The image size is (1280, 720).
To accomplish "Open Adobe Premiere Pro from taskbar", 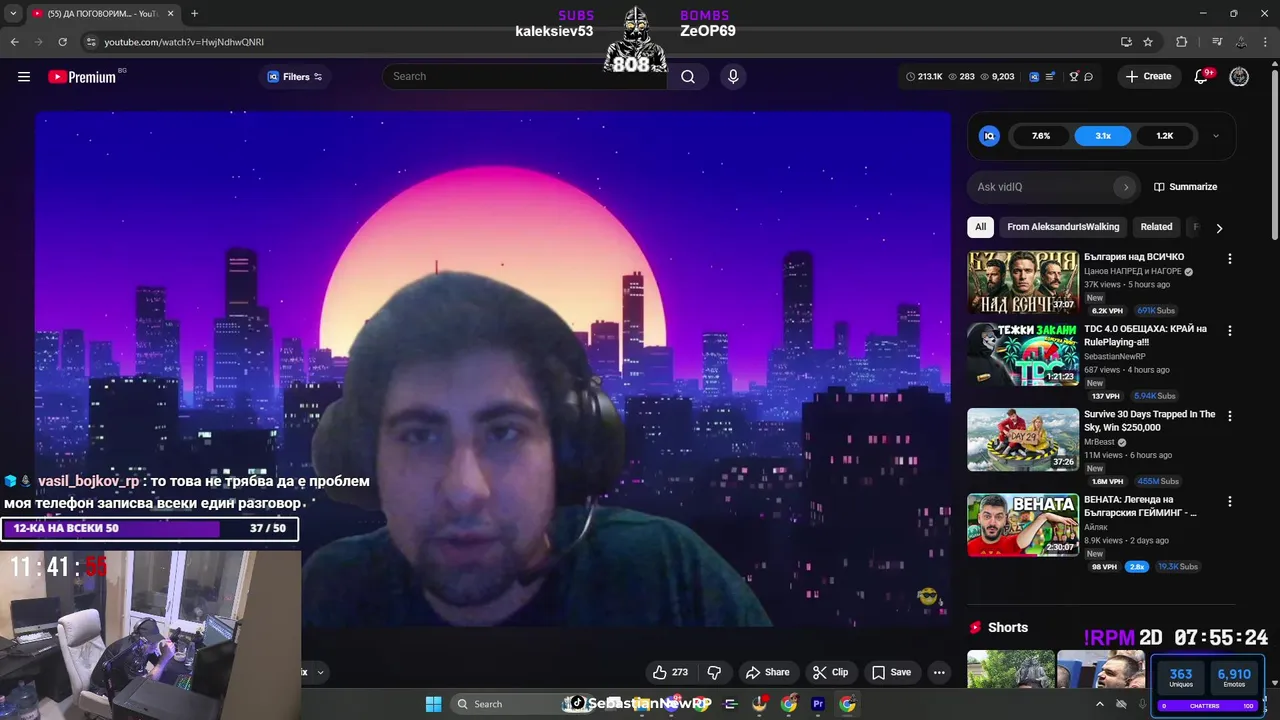I will [x=818, y=704].
